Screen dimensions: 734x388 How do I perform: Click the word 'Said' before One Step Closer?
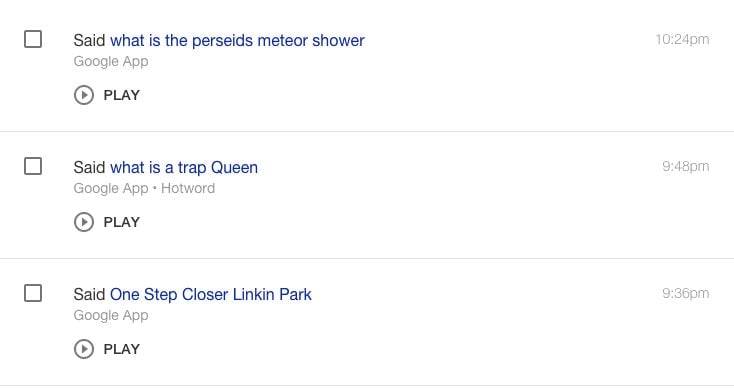(89, 294)
